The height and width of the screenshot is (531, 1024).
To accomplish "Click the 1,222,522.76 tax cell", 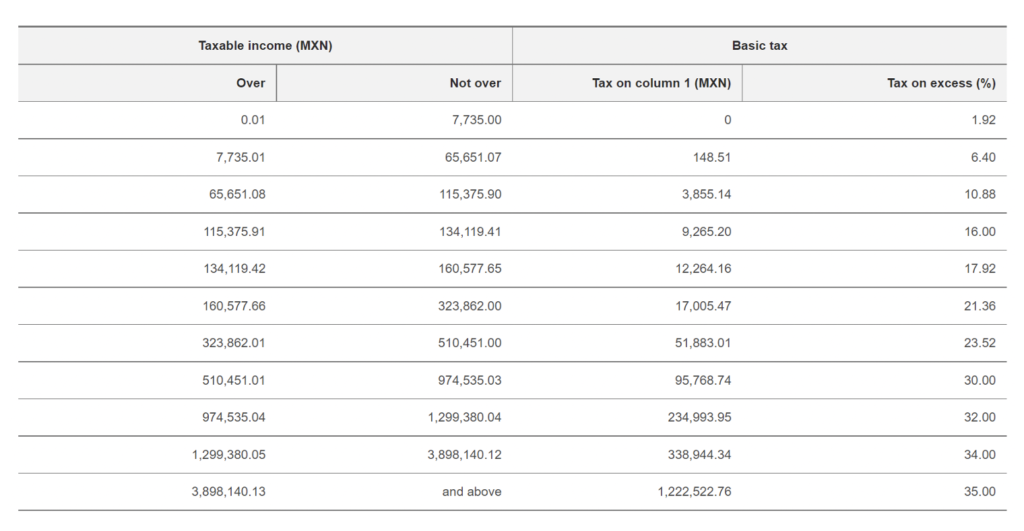I will [695, 492].
